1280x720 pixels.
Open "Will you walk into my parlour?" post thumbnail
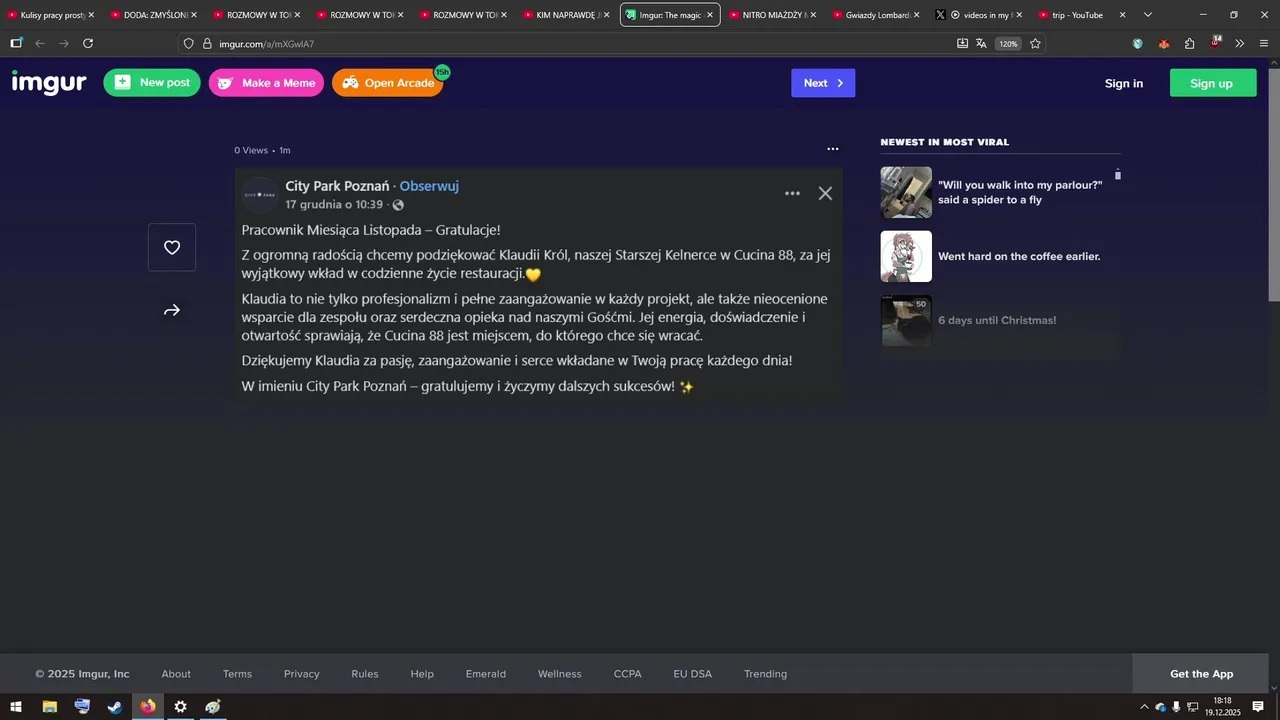(906, 192)
